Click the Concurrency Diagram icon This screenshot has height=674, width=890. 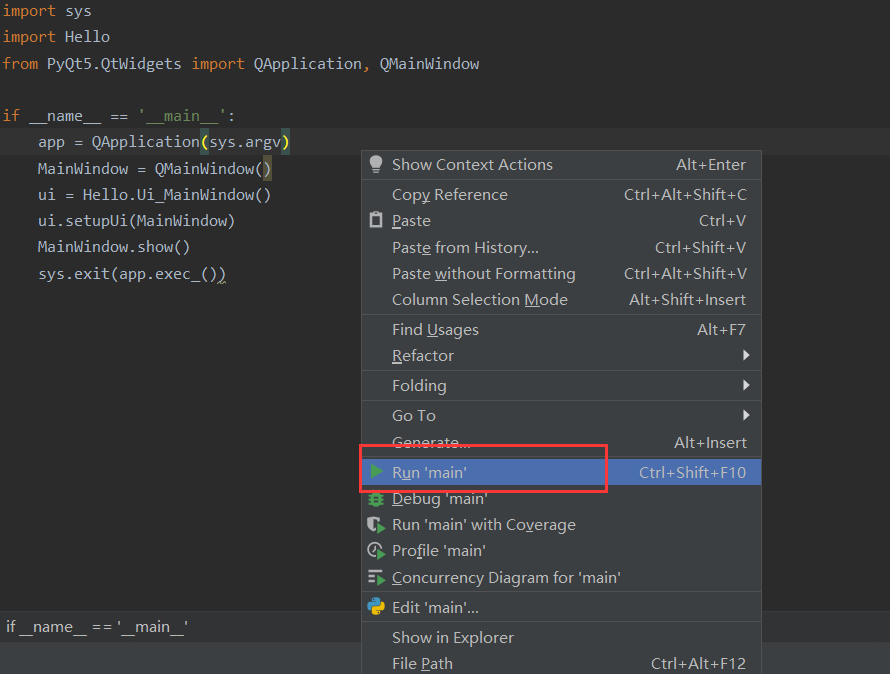pyautogui.click(x=376, y=577)
